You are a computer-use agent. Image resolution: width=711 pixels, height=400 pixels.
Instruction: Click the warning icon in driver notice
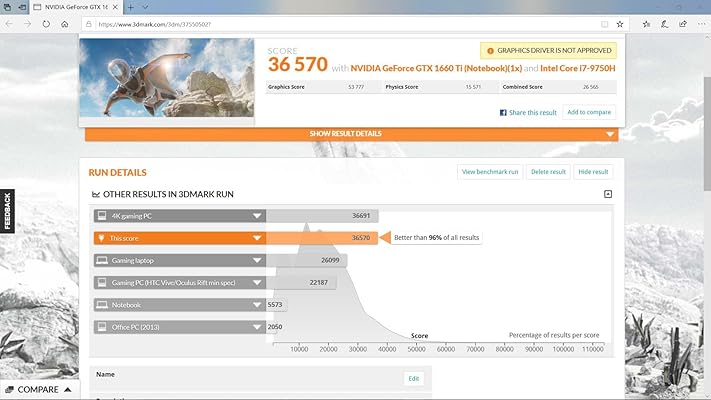490,51
